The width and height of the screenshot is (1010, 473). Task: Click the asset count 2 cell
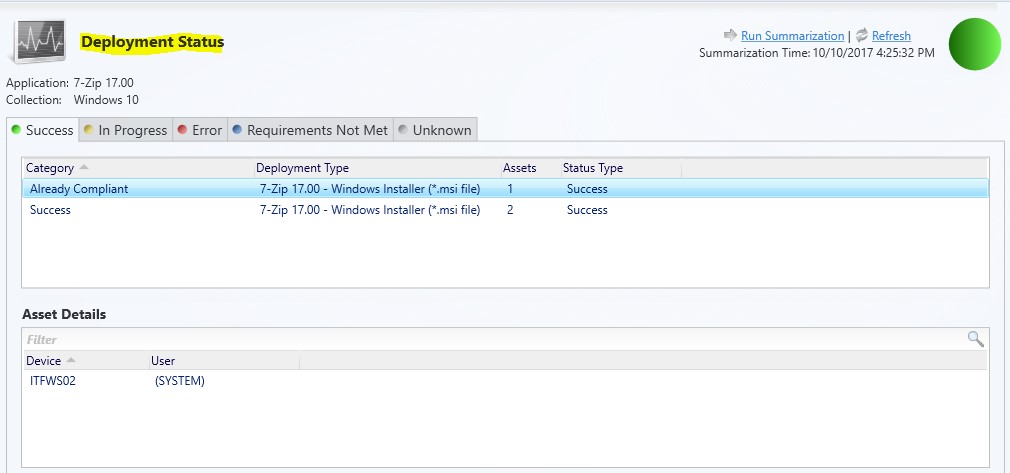coord(510,209)
